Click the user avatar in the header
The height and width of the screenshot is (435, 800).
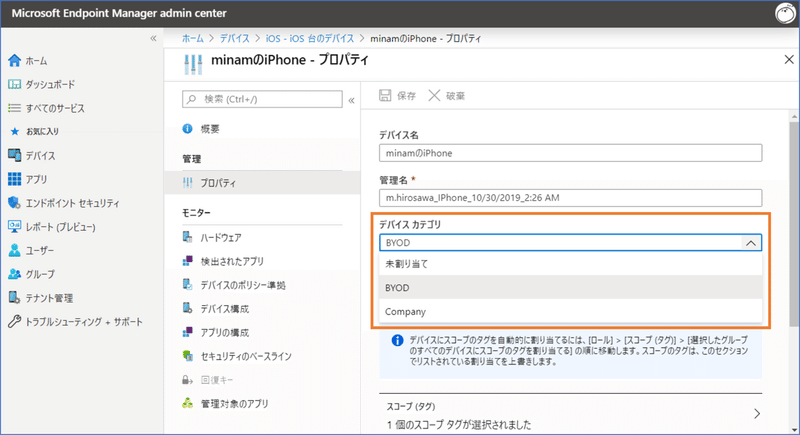pos(785,13)
